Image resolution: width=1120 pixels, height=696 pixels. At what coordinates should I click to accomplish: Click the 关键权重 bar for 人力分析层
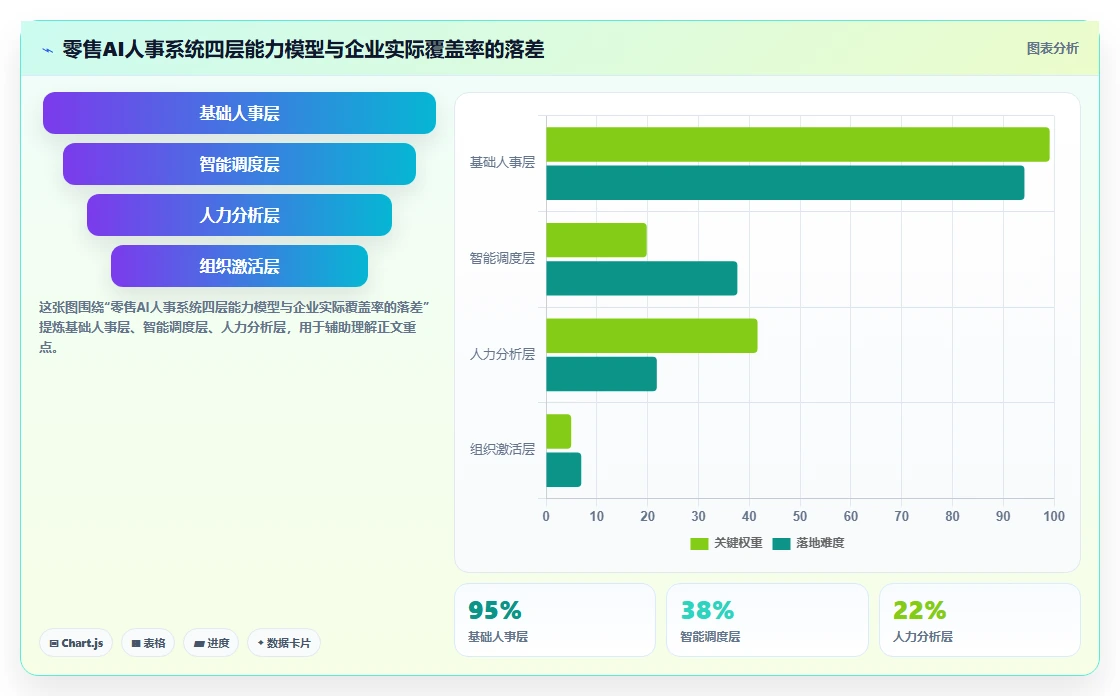pyautogui.click(x=651, y=336)
